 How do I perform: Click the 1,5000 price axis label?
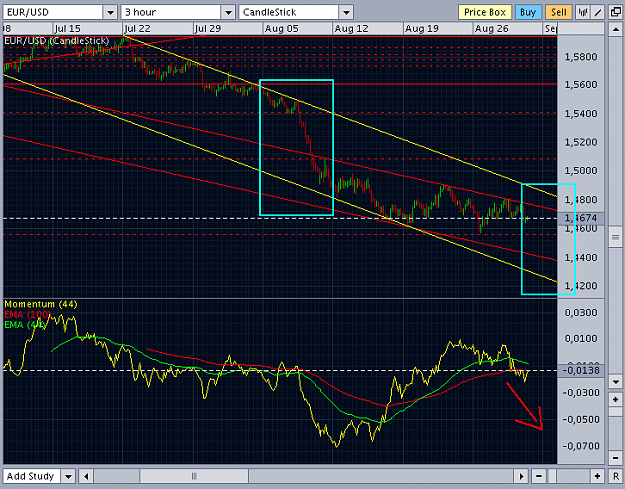click(581, 171)
